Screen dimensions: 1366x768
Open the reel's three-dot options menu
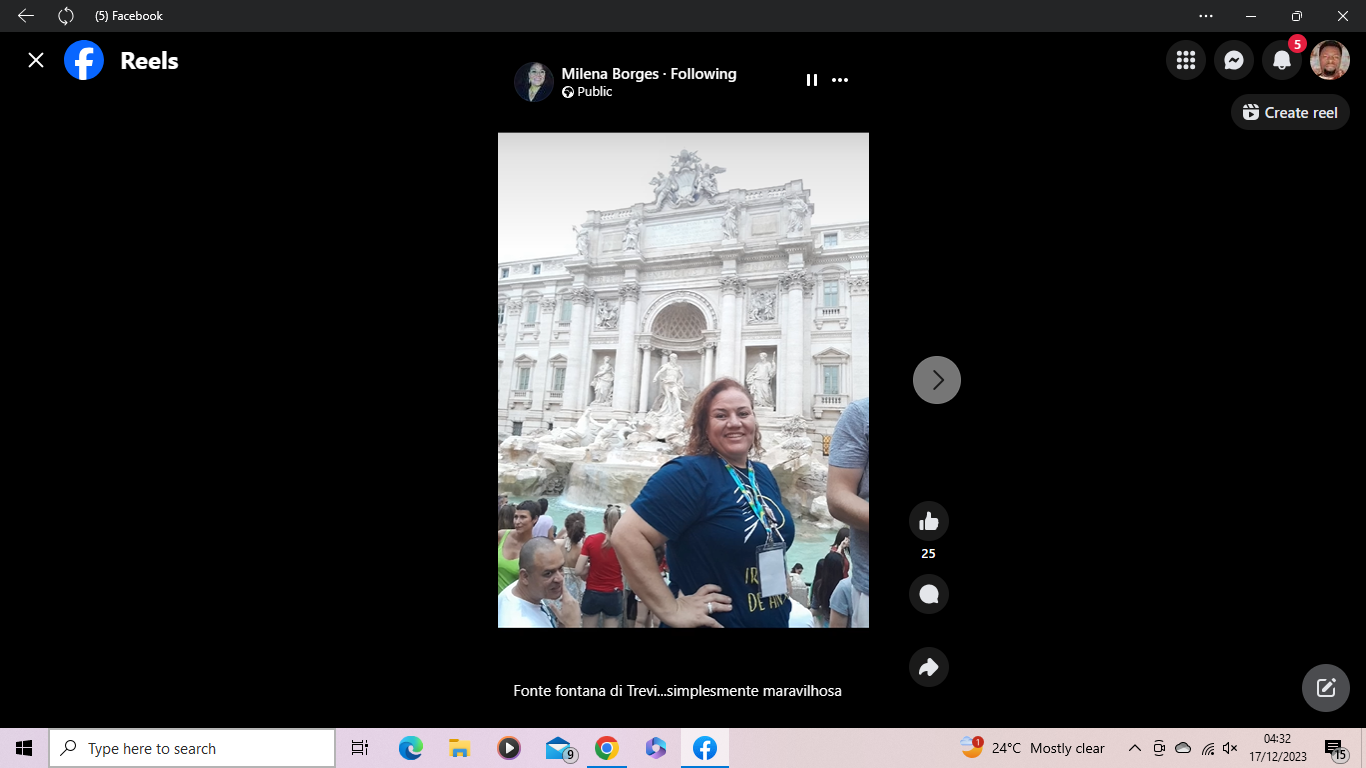click(840, 80)
